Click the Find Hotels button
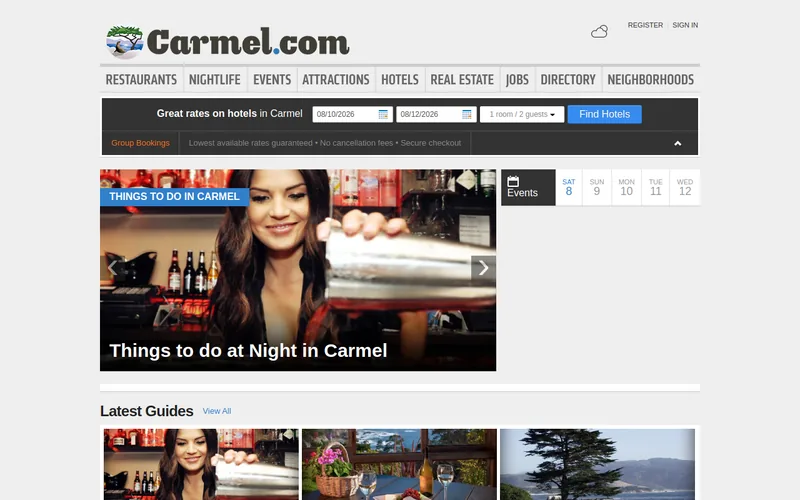Screen dimensions: 800x500 [605, 114]
